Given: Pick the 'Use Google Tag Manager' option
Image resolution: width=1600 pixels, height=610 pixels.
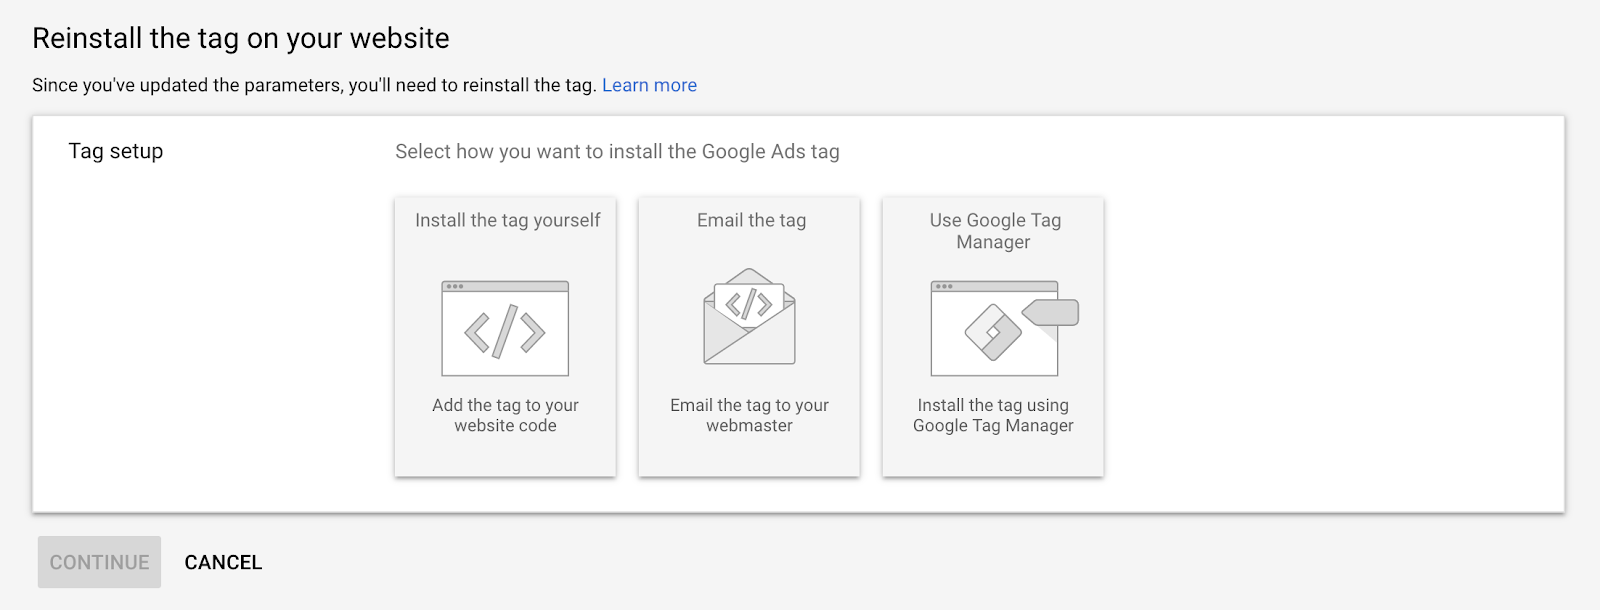Looking at the screenshot, I should [x=994, y=231].
